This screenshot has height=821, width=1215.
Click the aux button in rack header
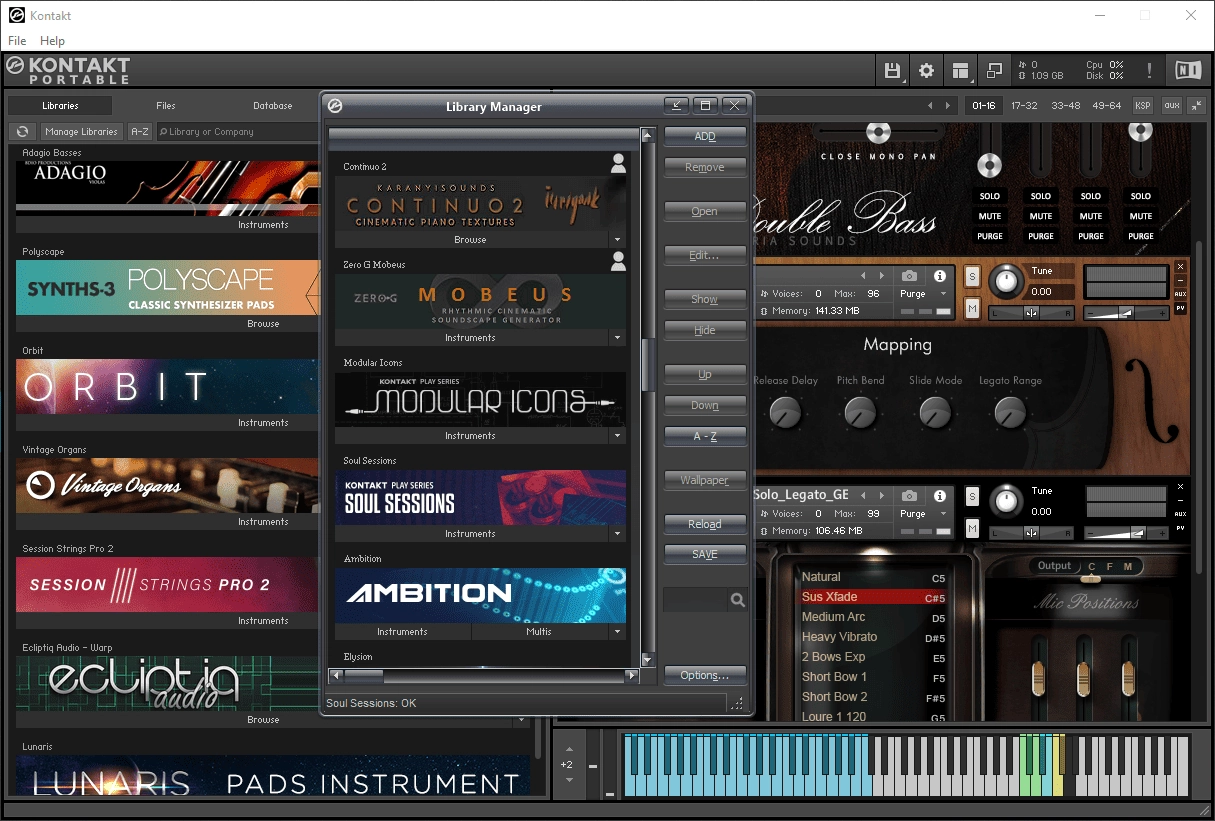click(x=1171, y=105)
